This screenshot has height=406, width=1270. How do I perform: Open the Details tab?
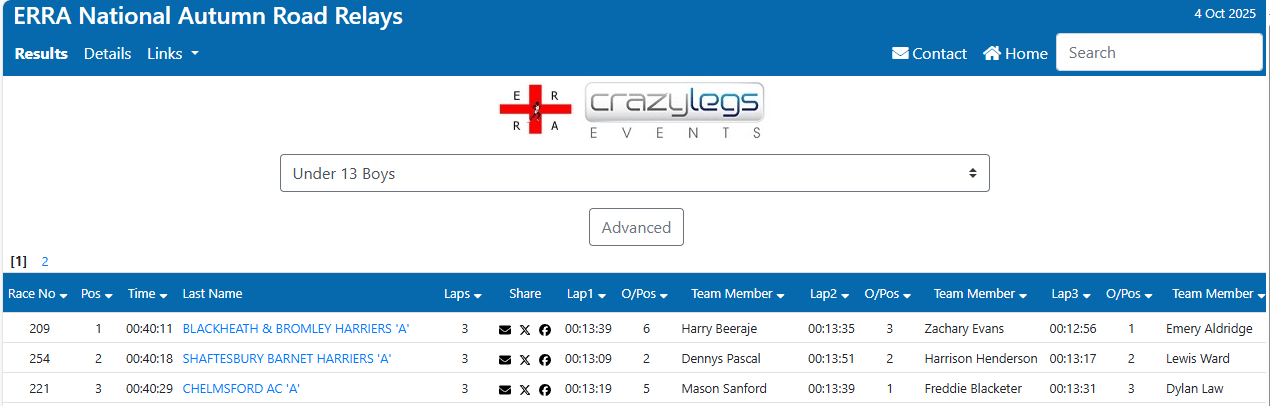coord(107,54)
